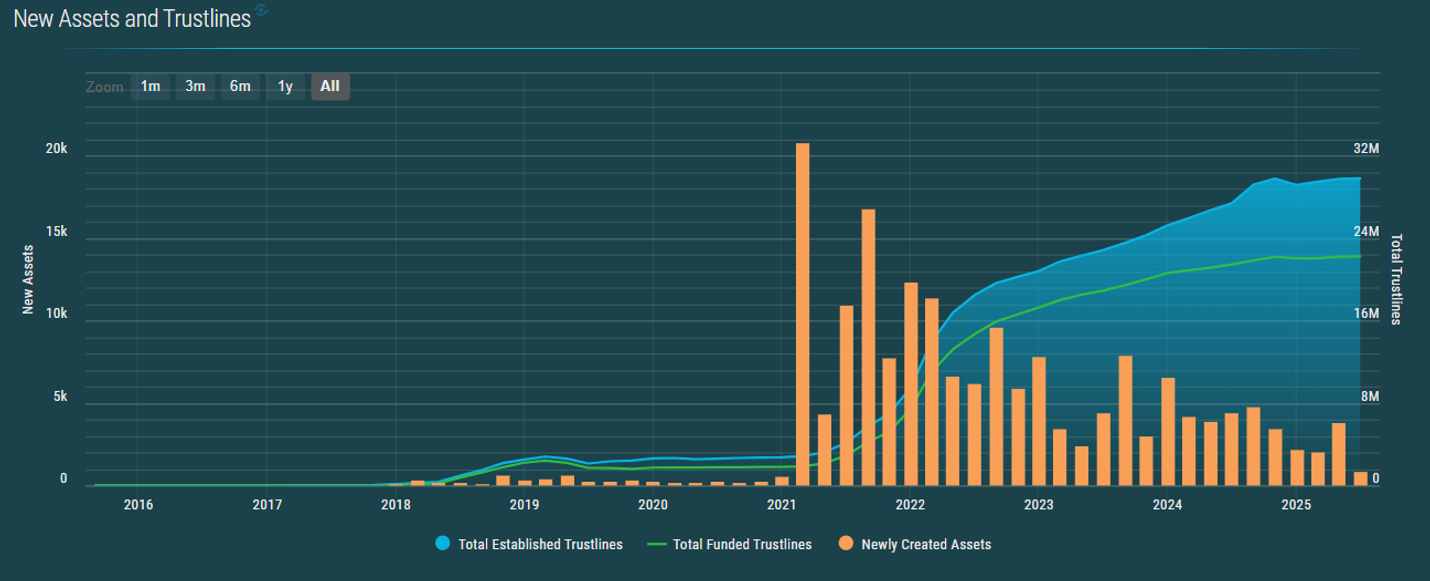The height and width of the screenshot is (581, 1430).
Task: Click the orange Newly Created Assets legend dot
Action: (x=846, y=544)
